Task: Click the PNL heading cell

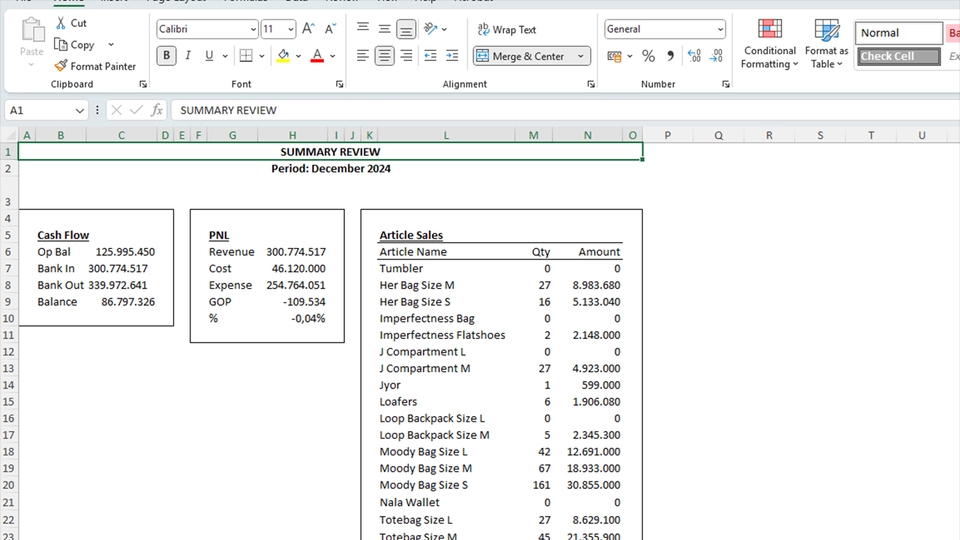Action: (219, 235)
